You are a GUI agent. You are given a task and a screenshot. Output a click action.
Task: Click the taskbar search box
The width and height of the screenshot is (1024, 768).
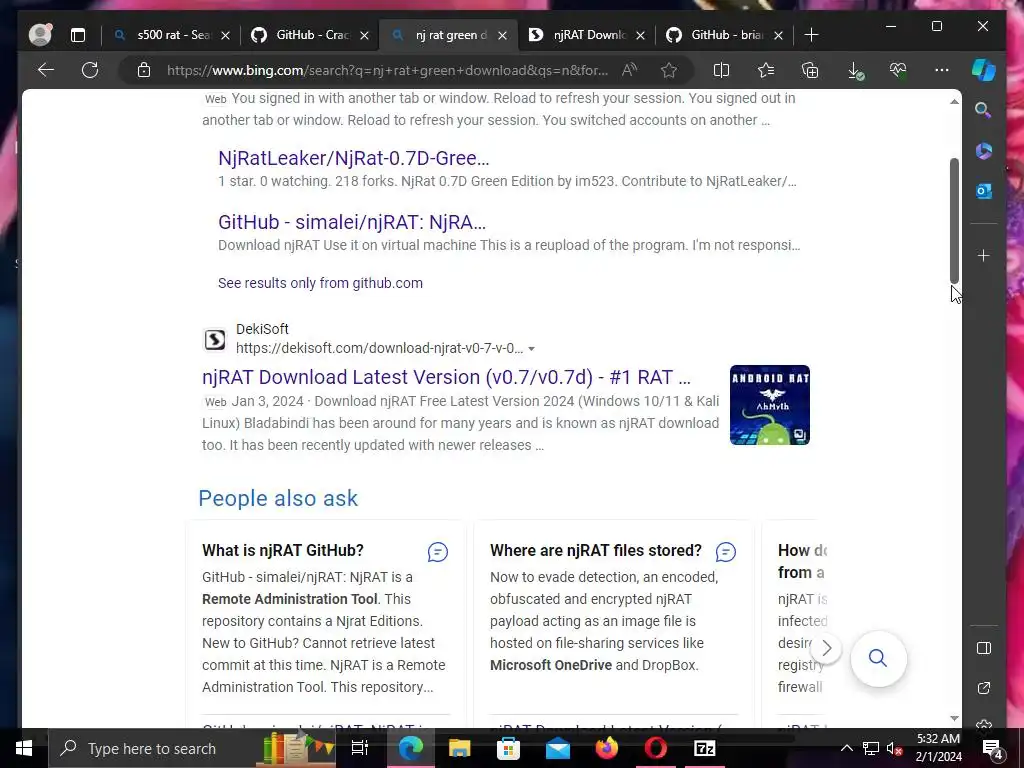coord(193,748)
